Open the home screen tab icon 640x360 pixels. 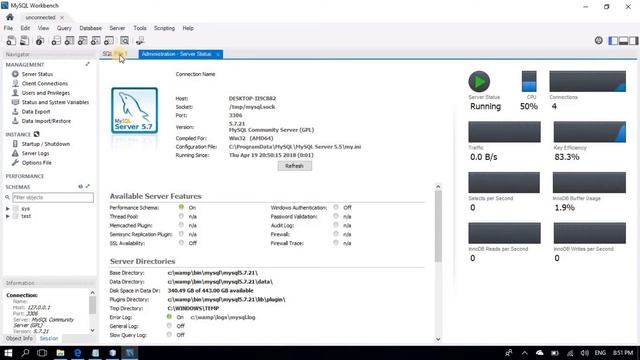click(x=10, y=17)
